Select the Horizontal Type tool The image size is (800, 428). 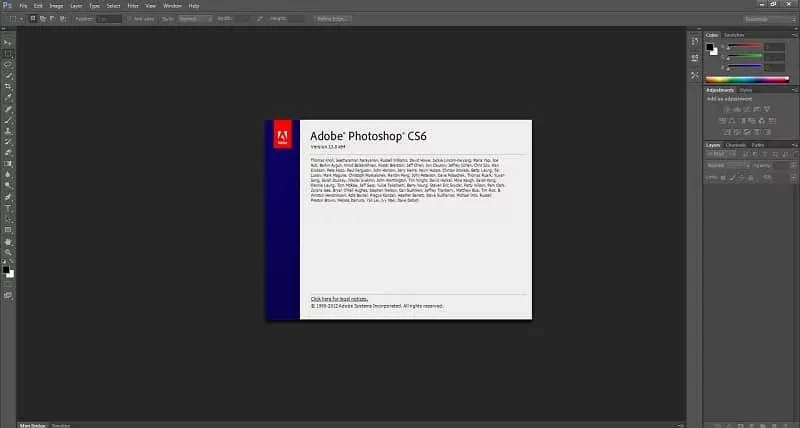(x=8, y=207)
